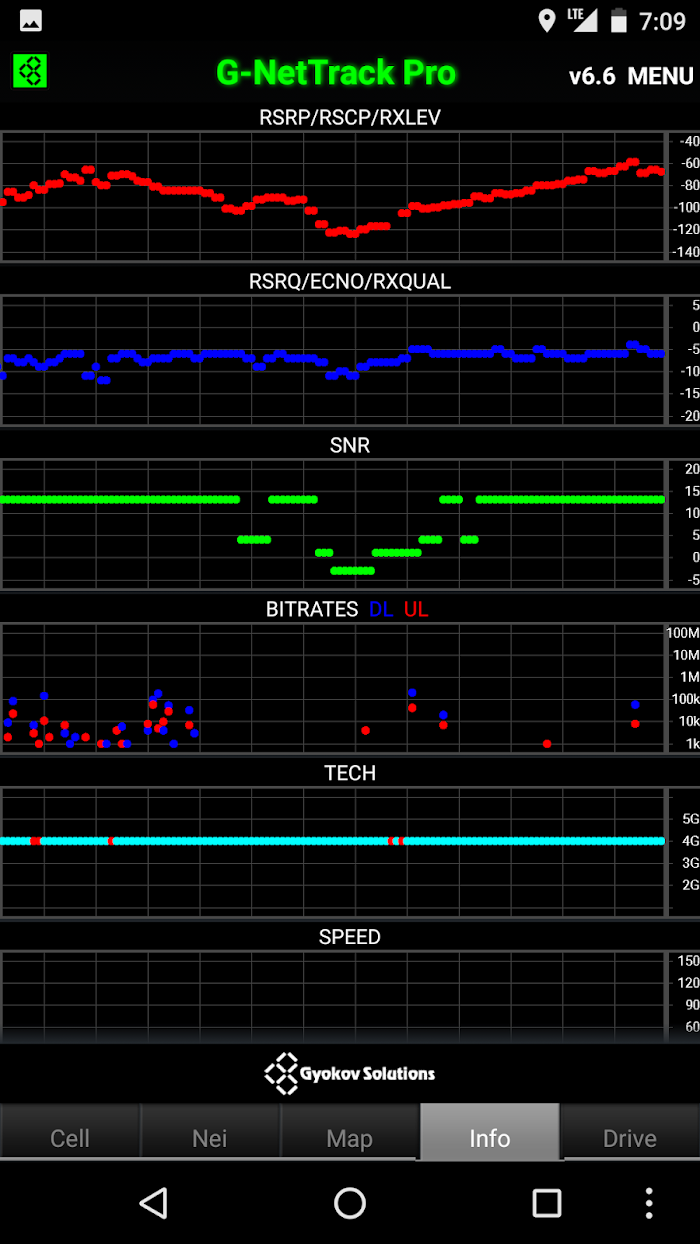Tap the green G-NetTrack logo icon

pos(30,71)
